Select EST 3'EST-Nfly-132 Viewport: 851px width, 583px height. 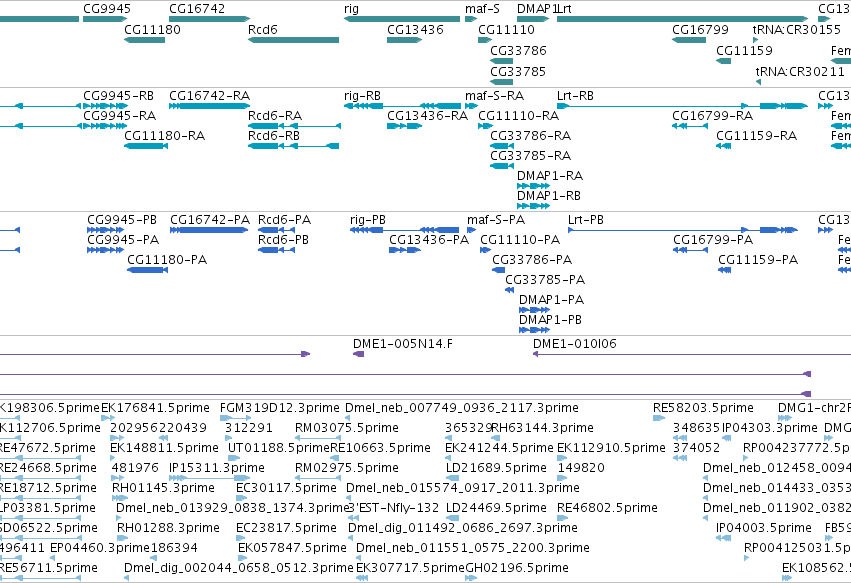(392, 508)
